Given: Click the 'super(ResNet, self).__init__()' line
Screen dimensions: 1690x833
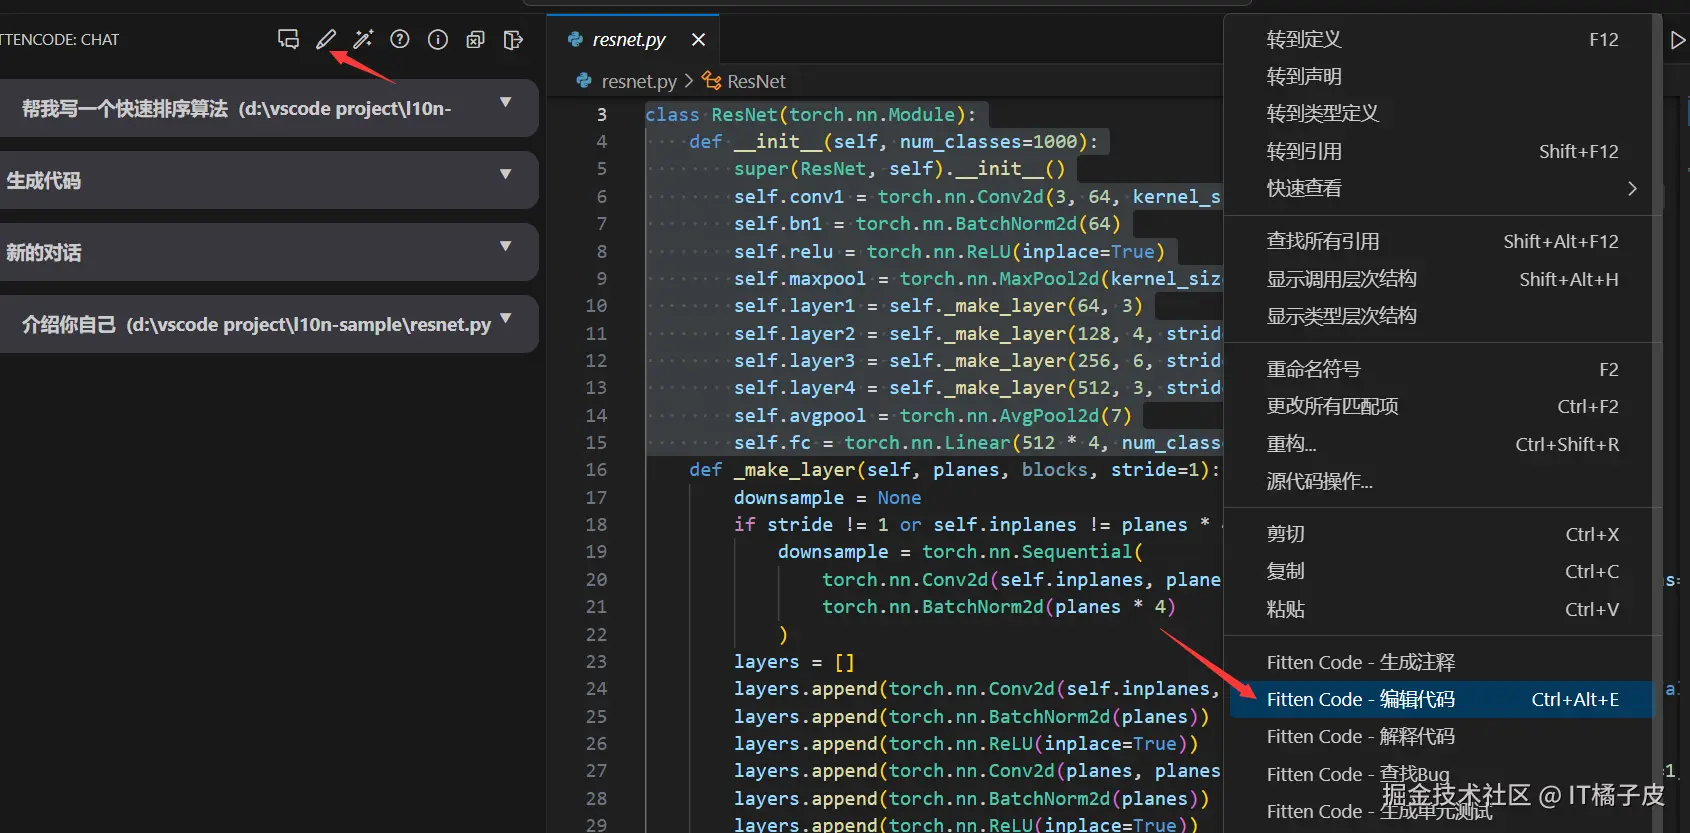Looking at the screenshot, I should [x=899, y=168].
